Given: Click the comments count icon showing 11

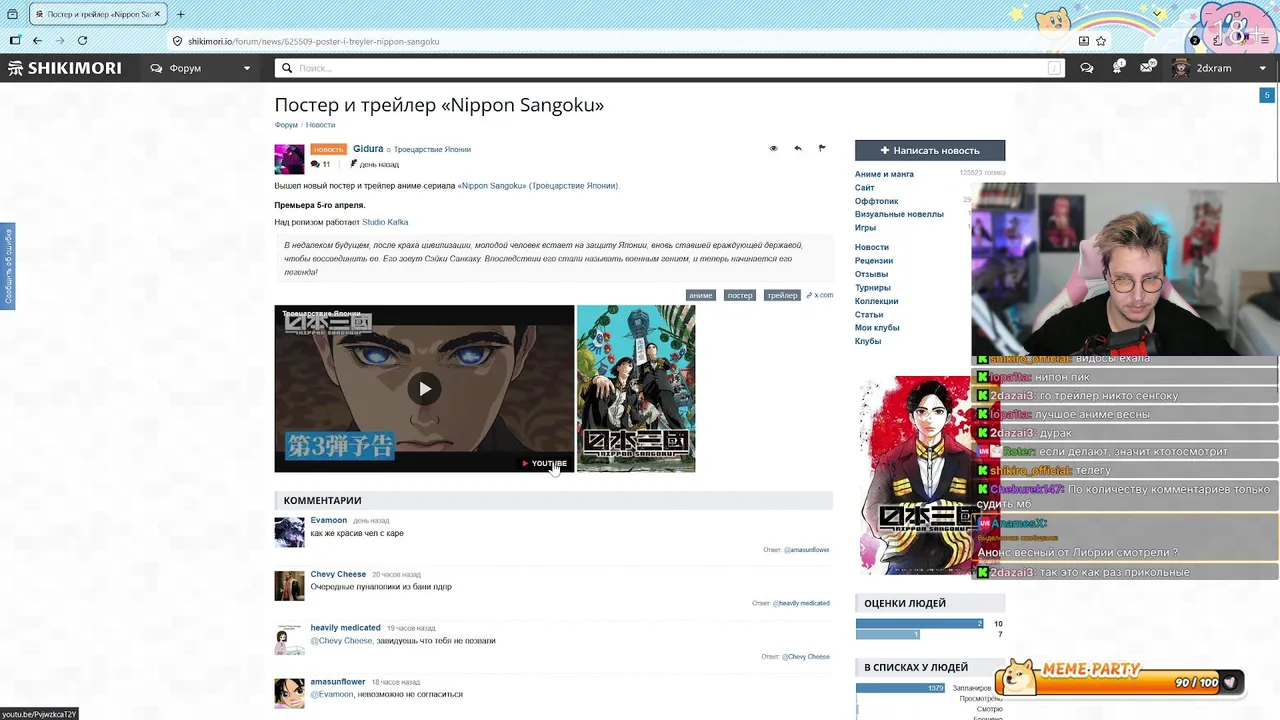Looking at the screenshot, I should (x=320, y=164).
